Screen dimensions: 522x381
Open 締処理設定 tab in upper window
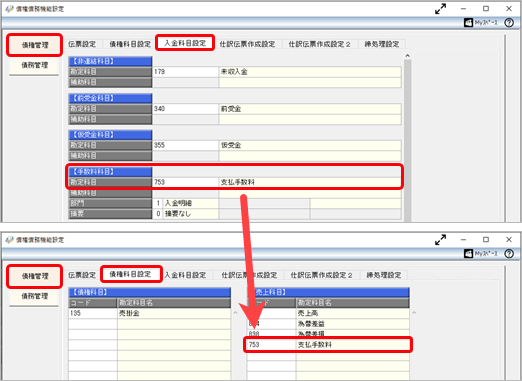(x=382, y=44)
